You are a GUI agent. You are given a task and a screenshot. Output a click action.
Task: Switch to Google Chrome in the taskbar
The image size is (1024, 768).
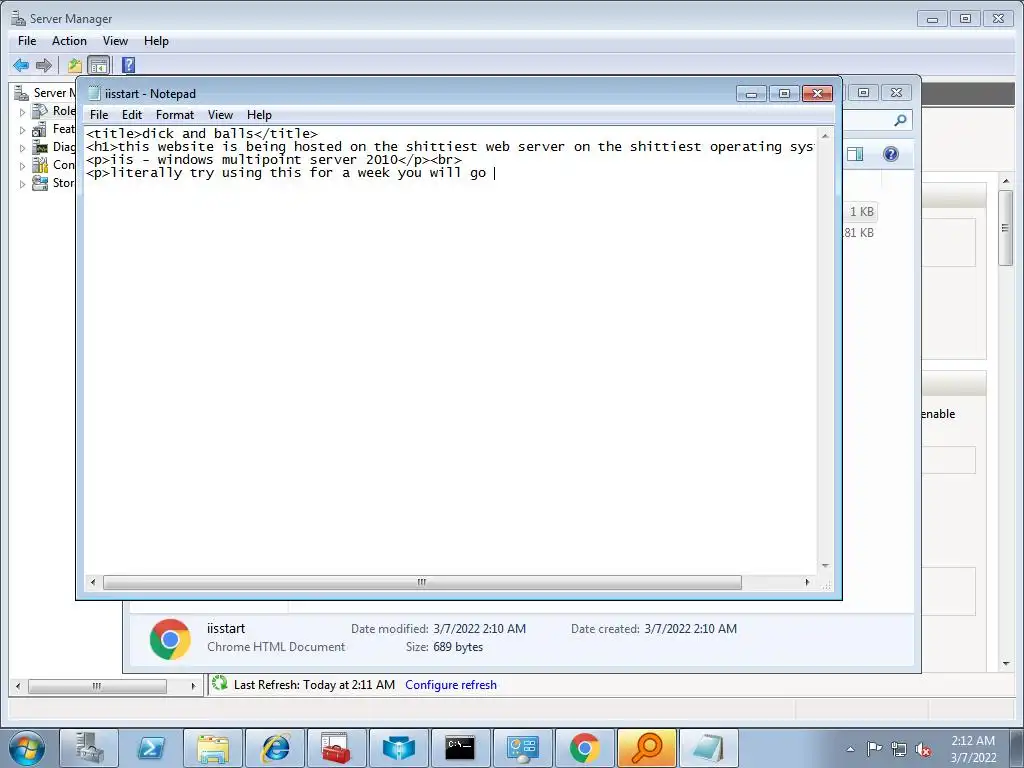[x=584, y=748]
